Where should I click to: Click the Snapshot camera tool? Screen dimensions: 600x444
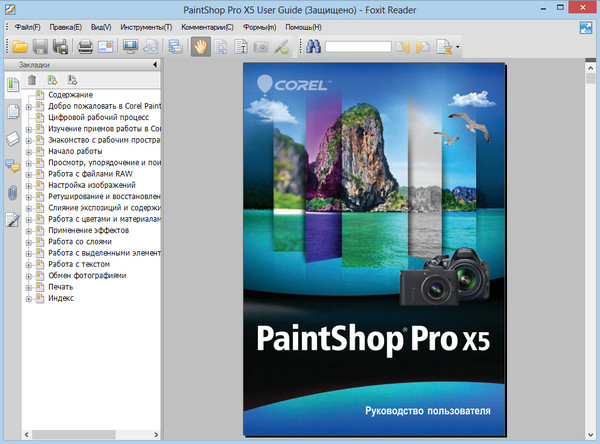pos(262,46)
